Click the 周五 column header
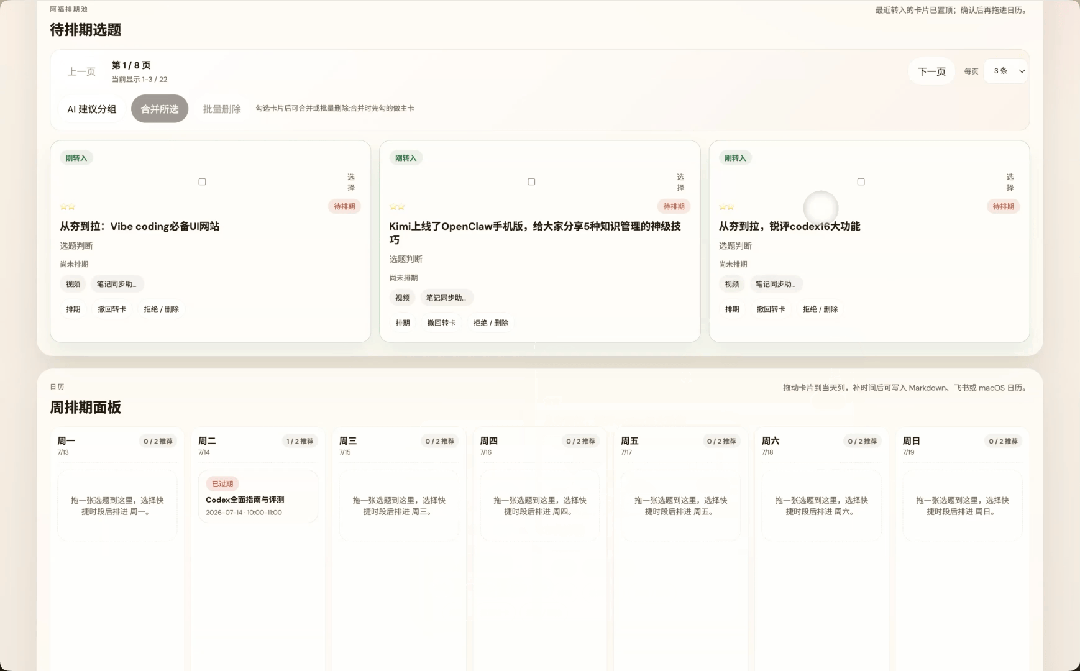 [x=630, y=441]
